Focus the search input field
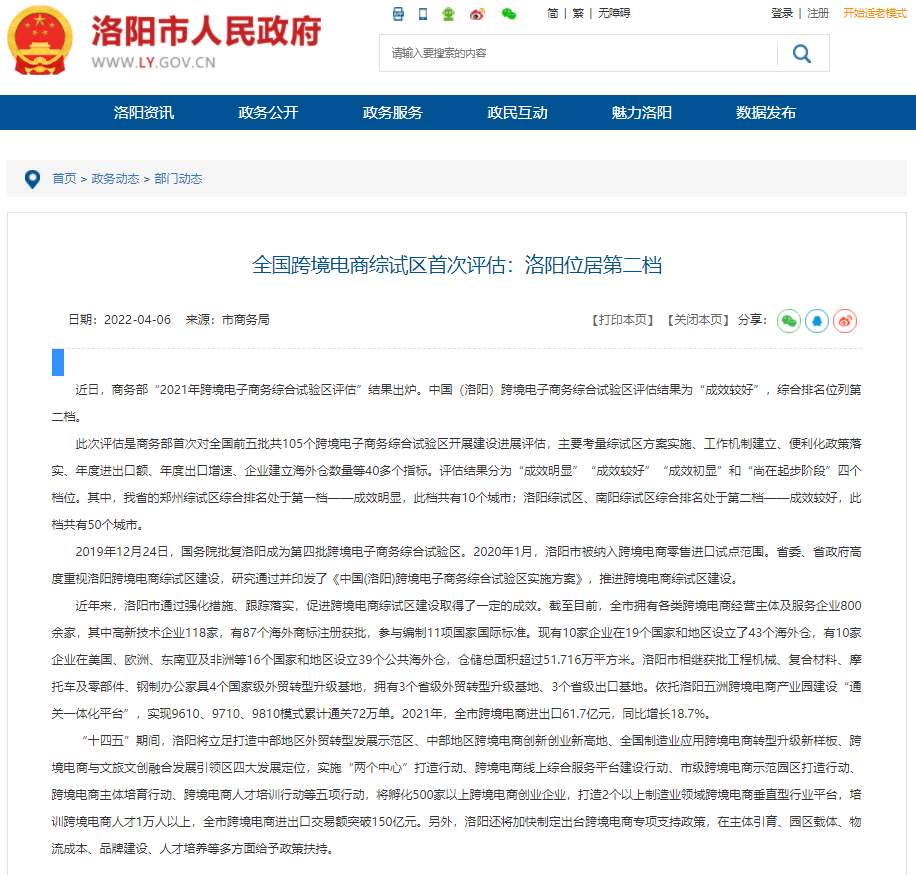 click(x=578, y=53)
